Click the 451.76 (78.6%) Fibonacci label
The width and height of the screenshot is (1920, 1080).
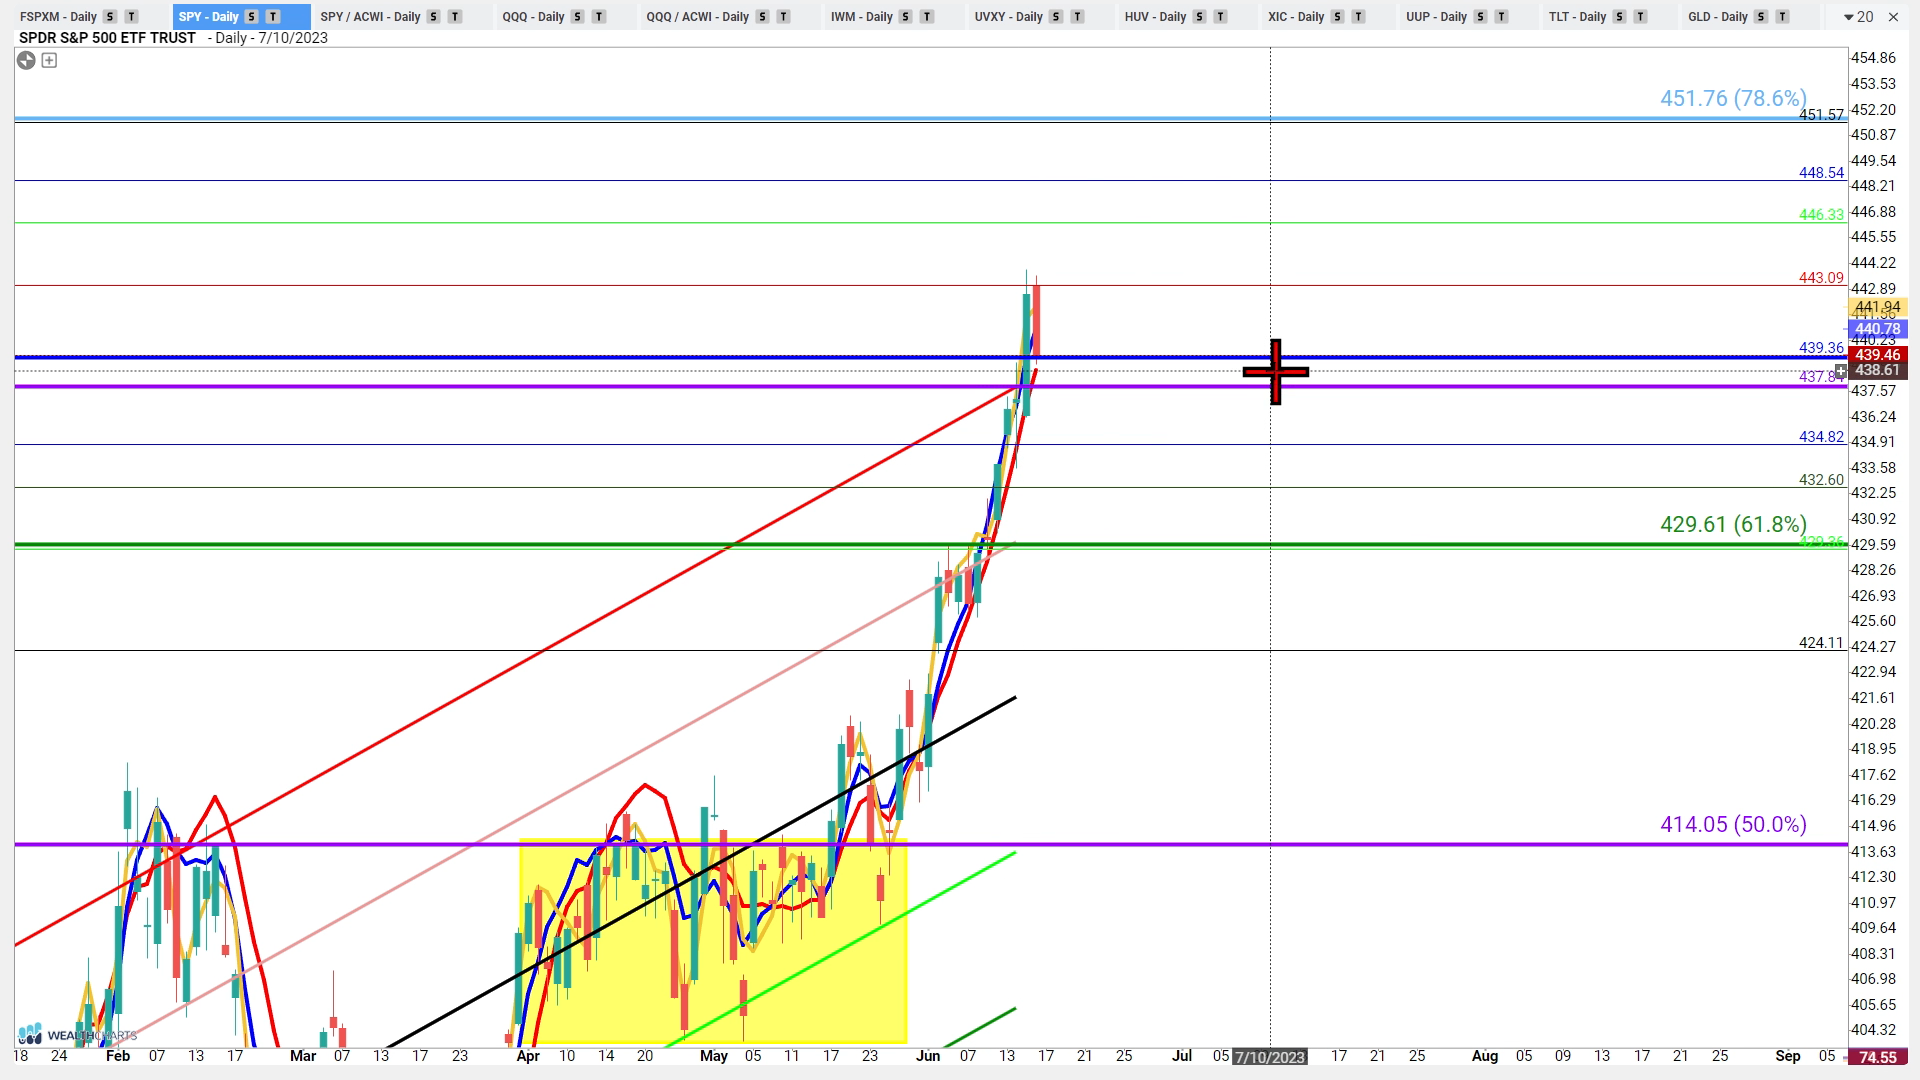point(1733,98)
